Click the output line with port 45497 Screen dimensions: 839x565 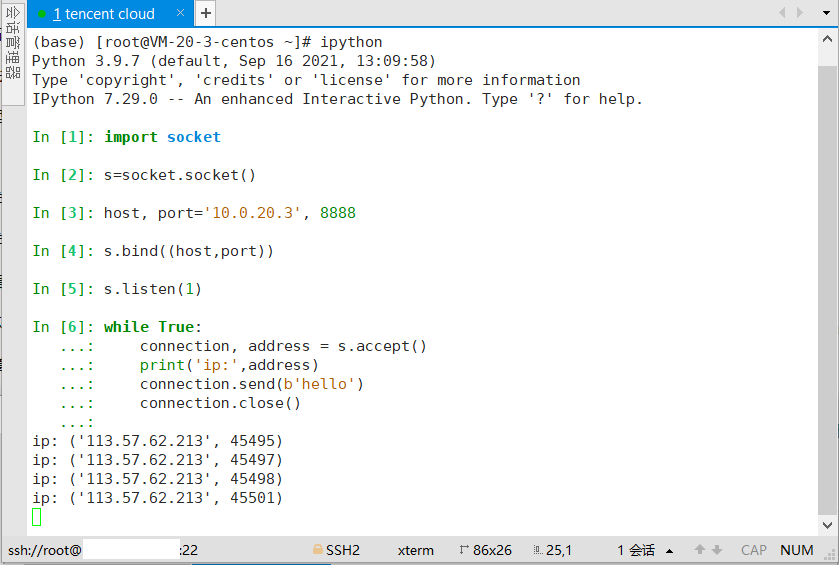point(157,460)
